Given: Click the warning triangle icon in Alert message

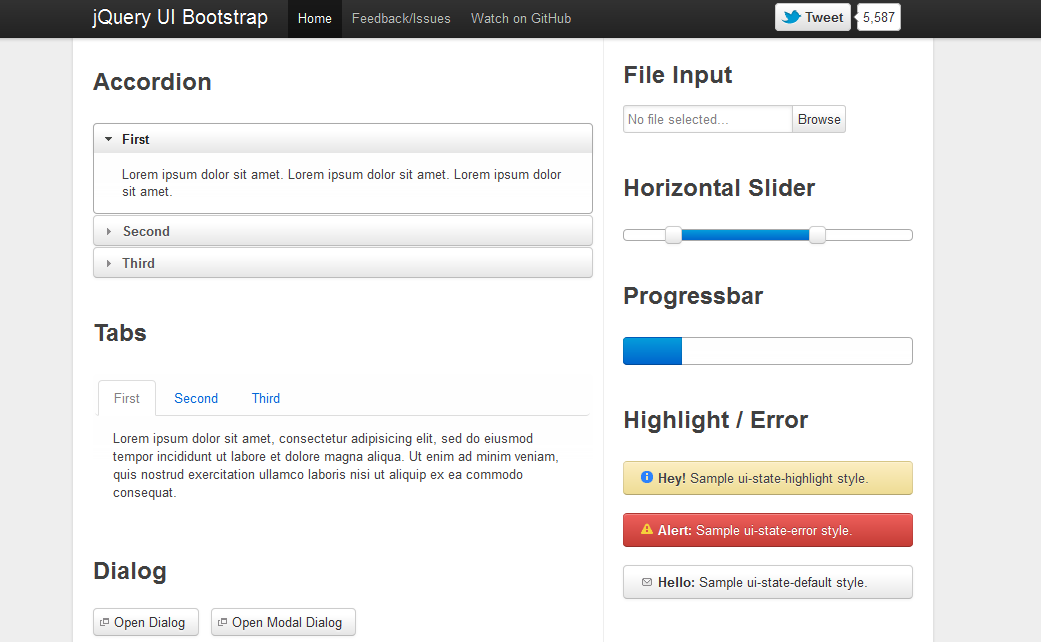Looking at the screenshot, I should pyautogui.click(x=647, y=530).
